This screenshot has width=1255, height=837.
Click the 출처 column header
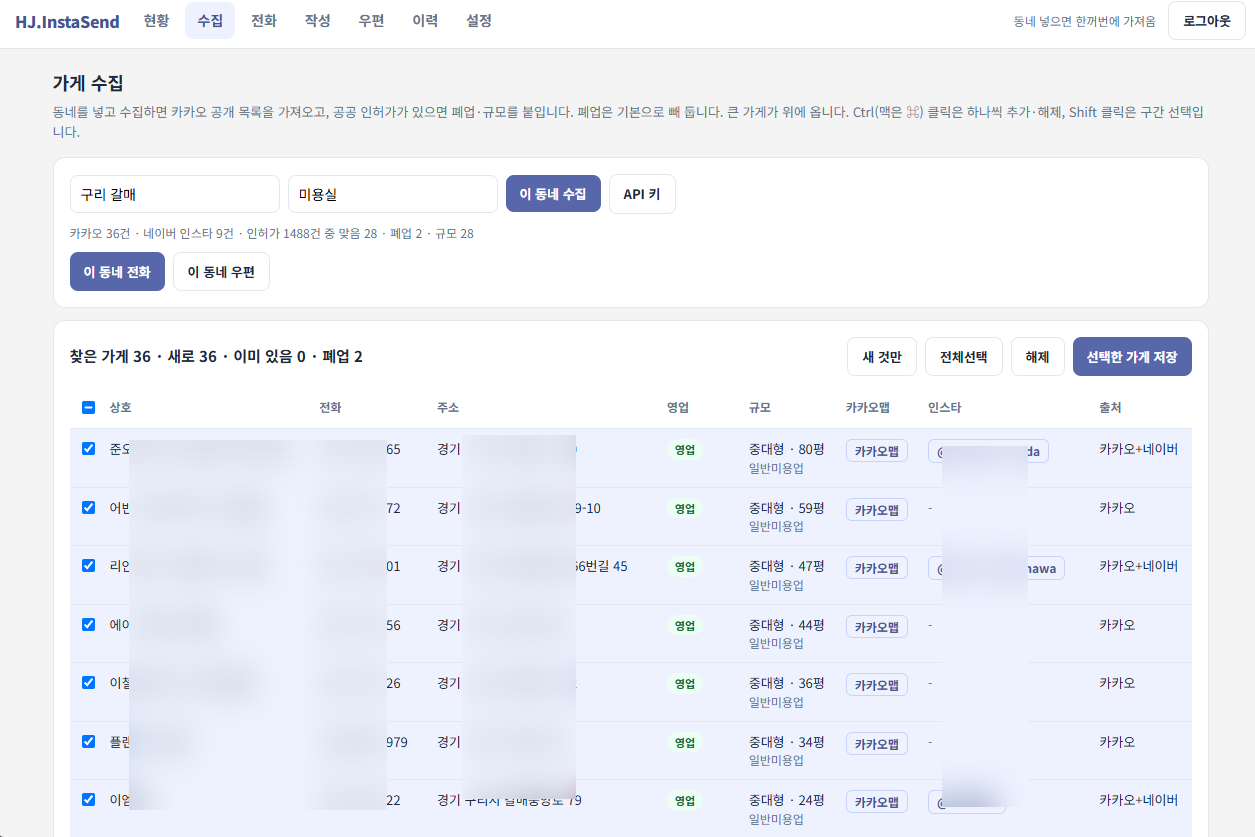tap(1110, 408)
